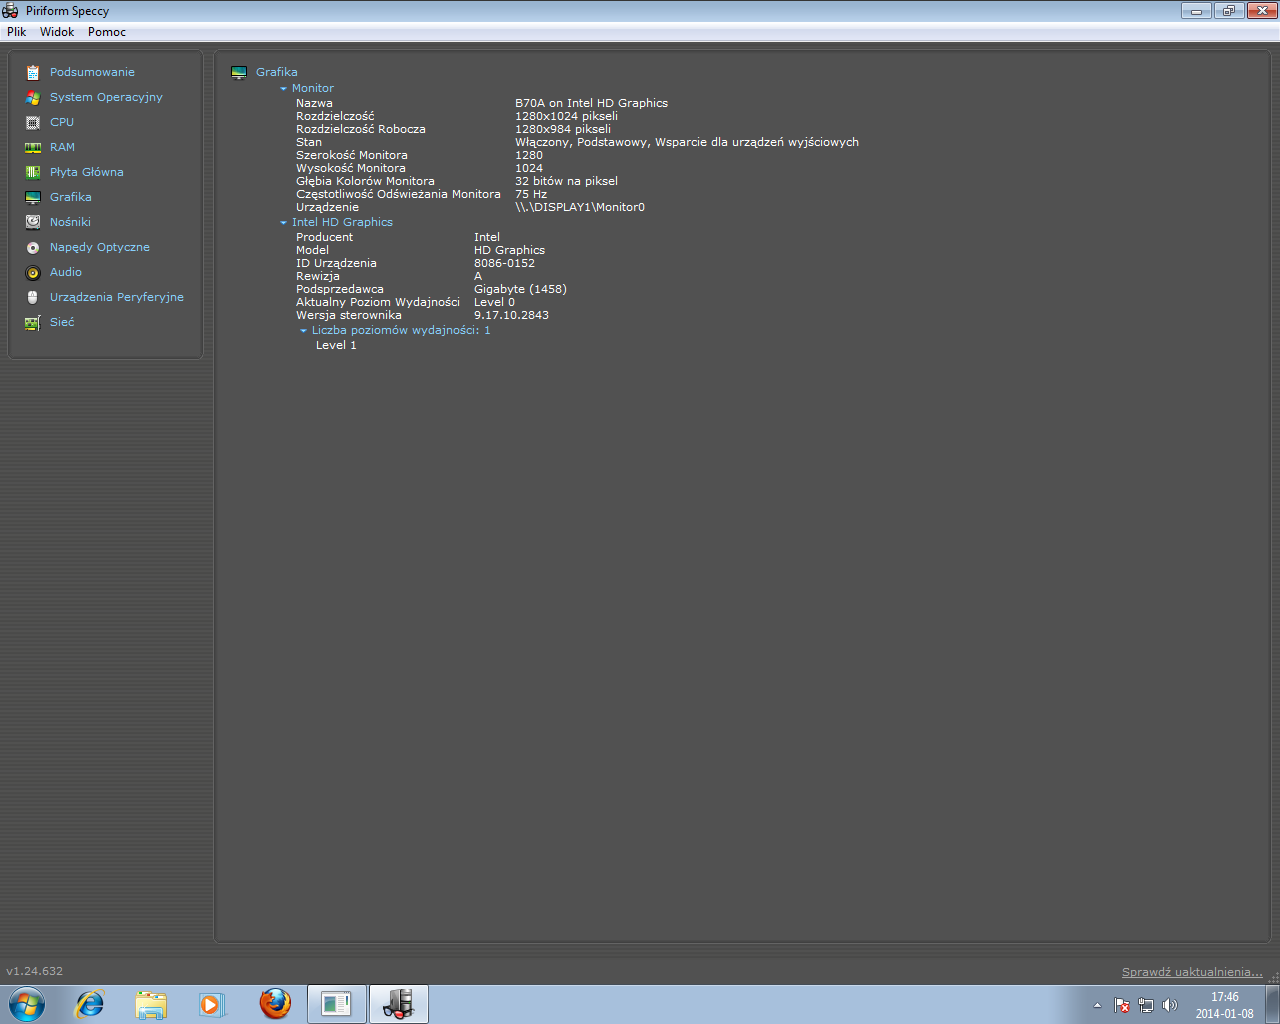Open the Plik menu

(x=17, y=32)
